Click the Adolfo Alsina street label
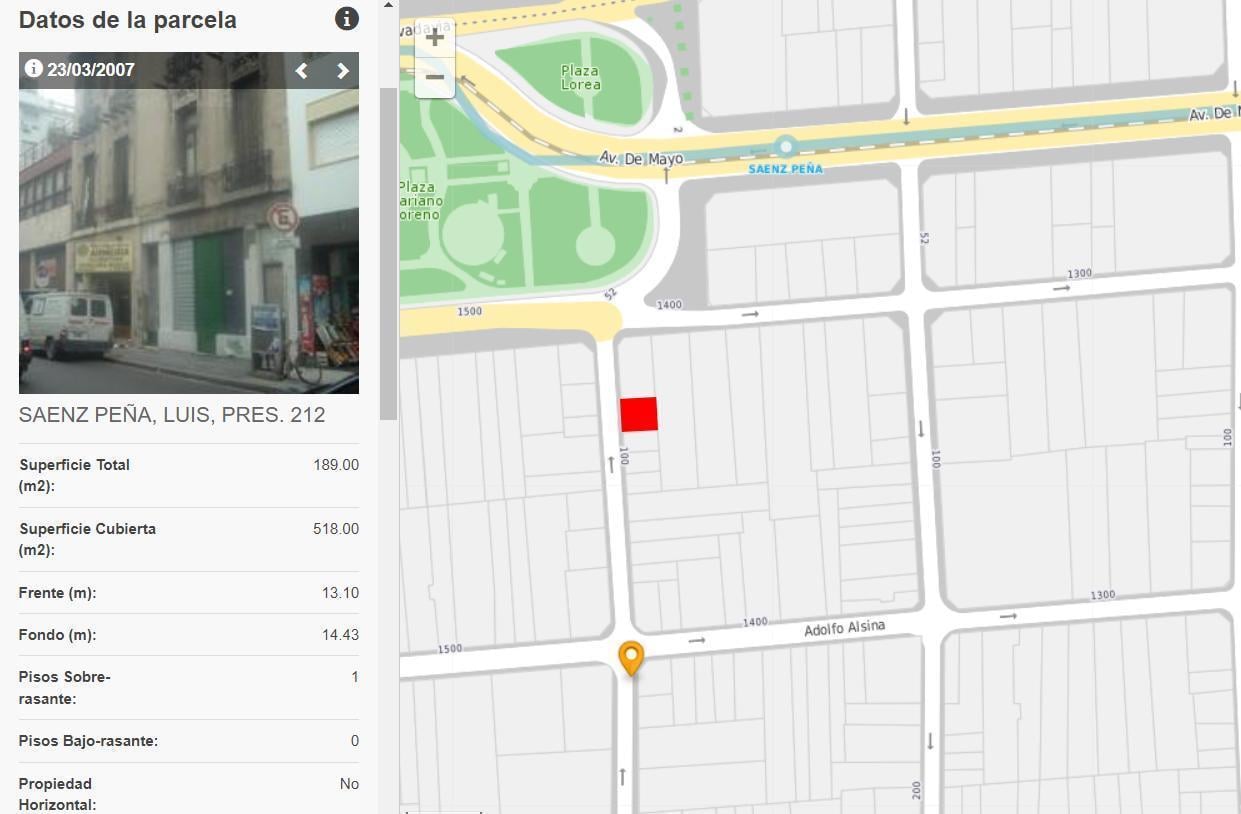Viewport: 1241px width, 814px height. click(x=845, y=628)
